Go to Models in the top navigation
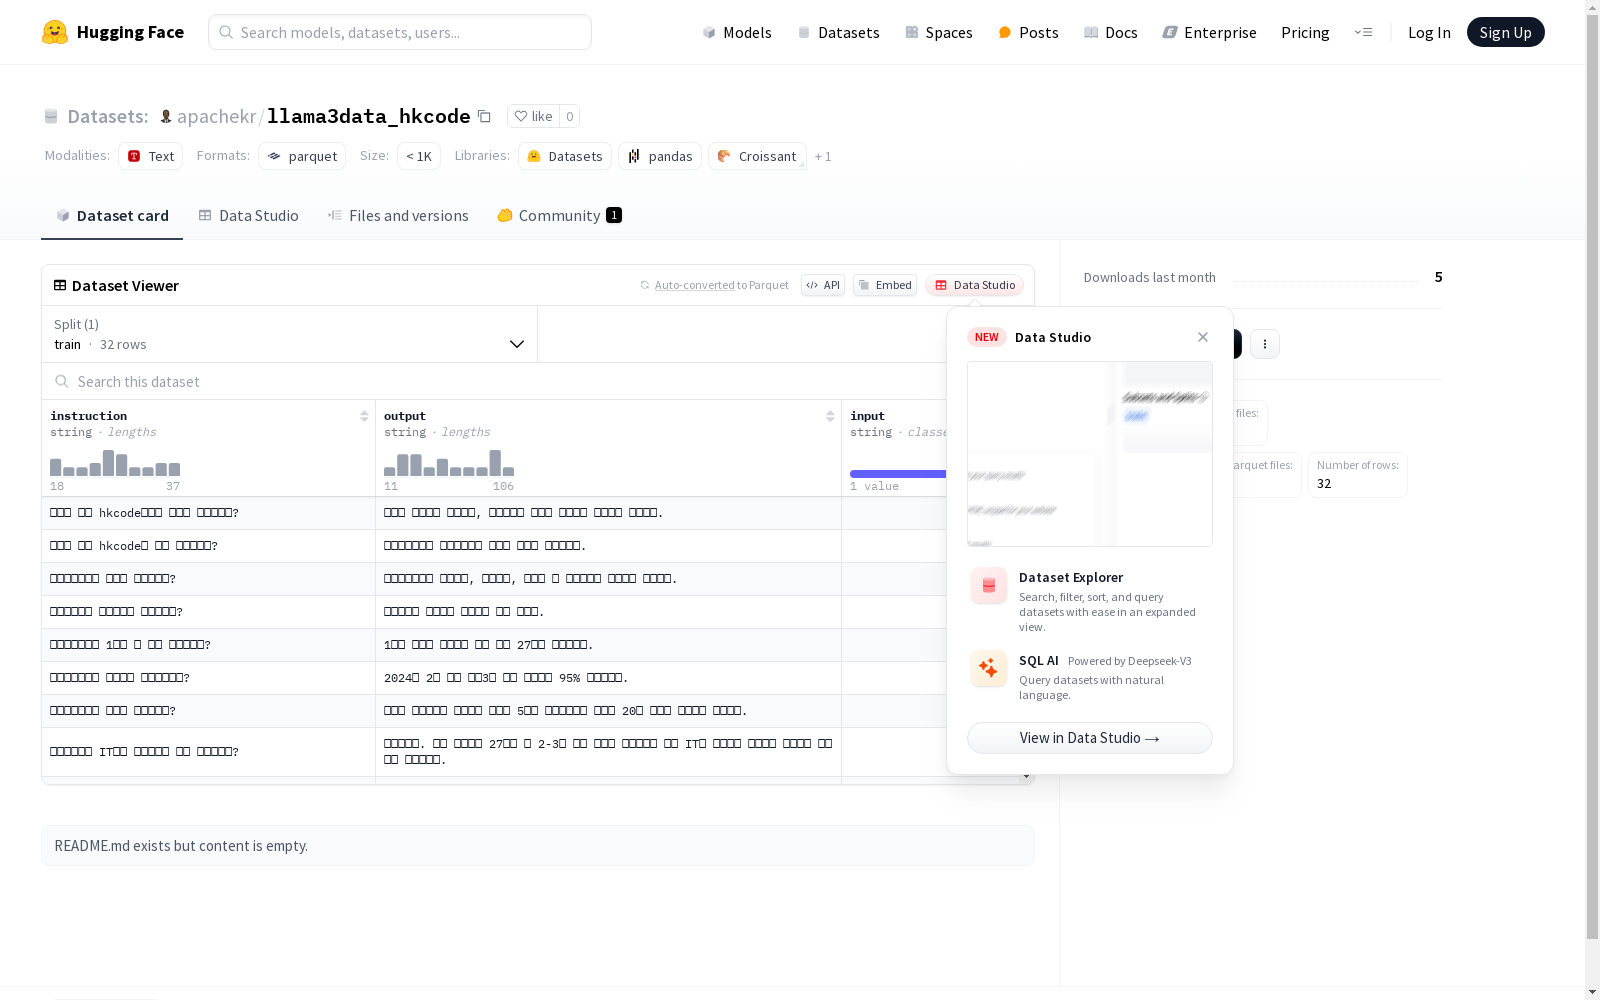The image size is (1600, 1000). coord(737,32)
